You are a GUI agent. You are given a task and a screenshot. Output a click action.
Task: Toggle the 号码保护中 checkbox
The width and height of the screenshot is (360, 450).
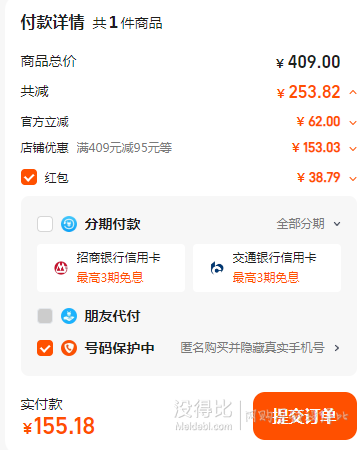[x=45, y=348]
